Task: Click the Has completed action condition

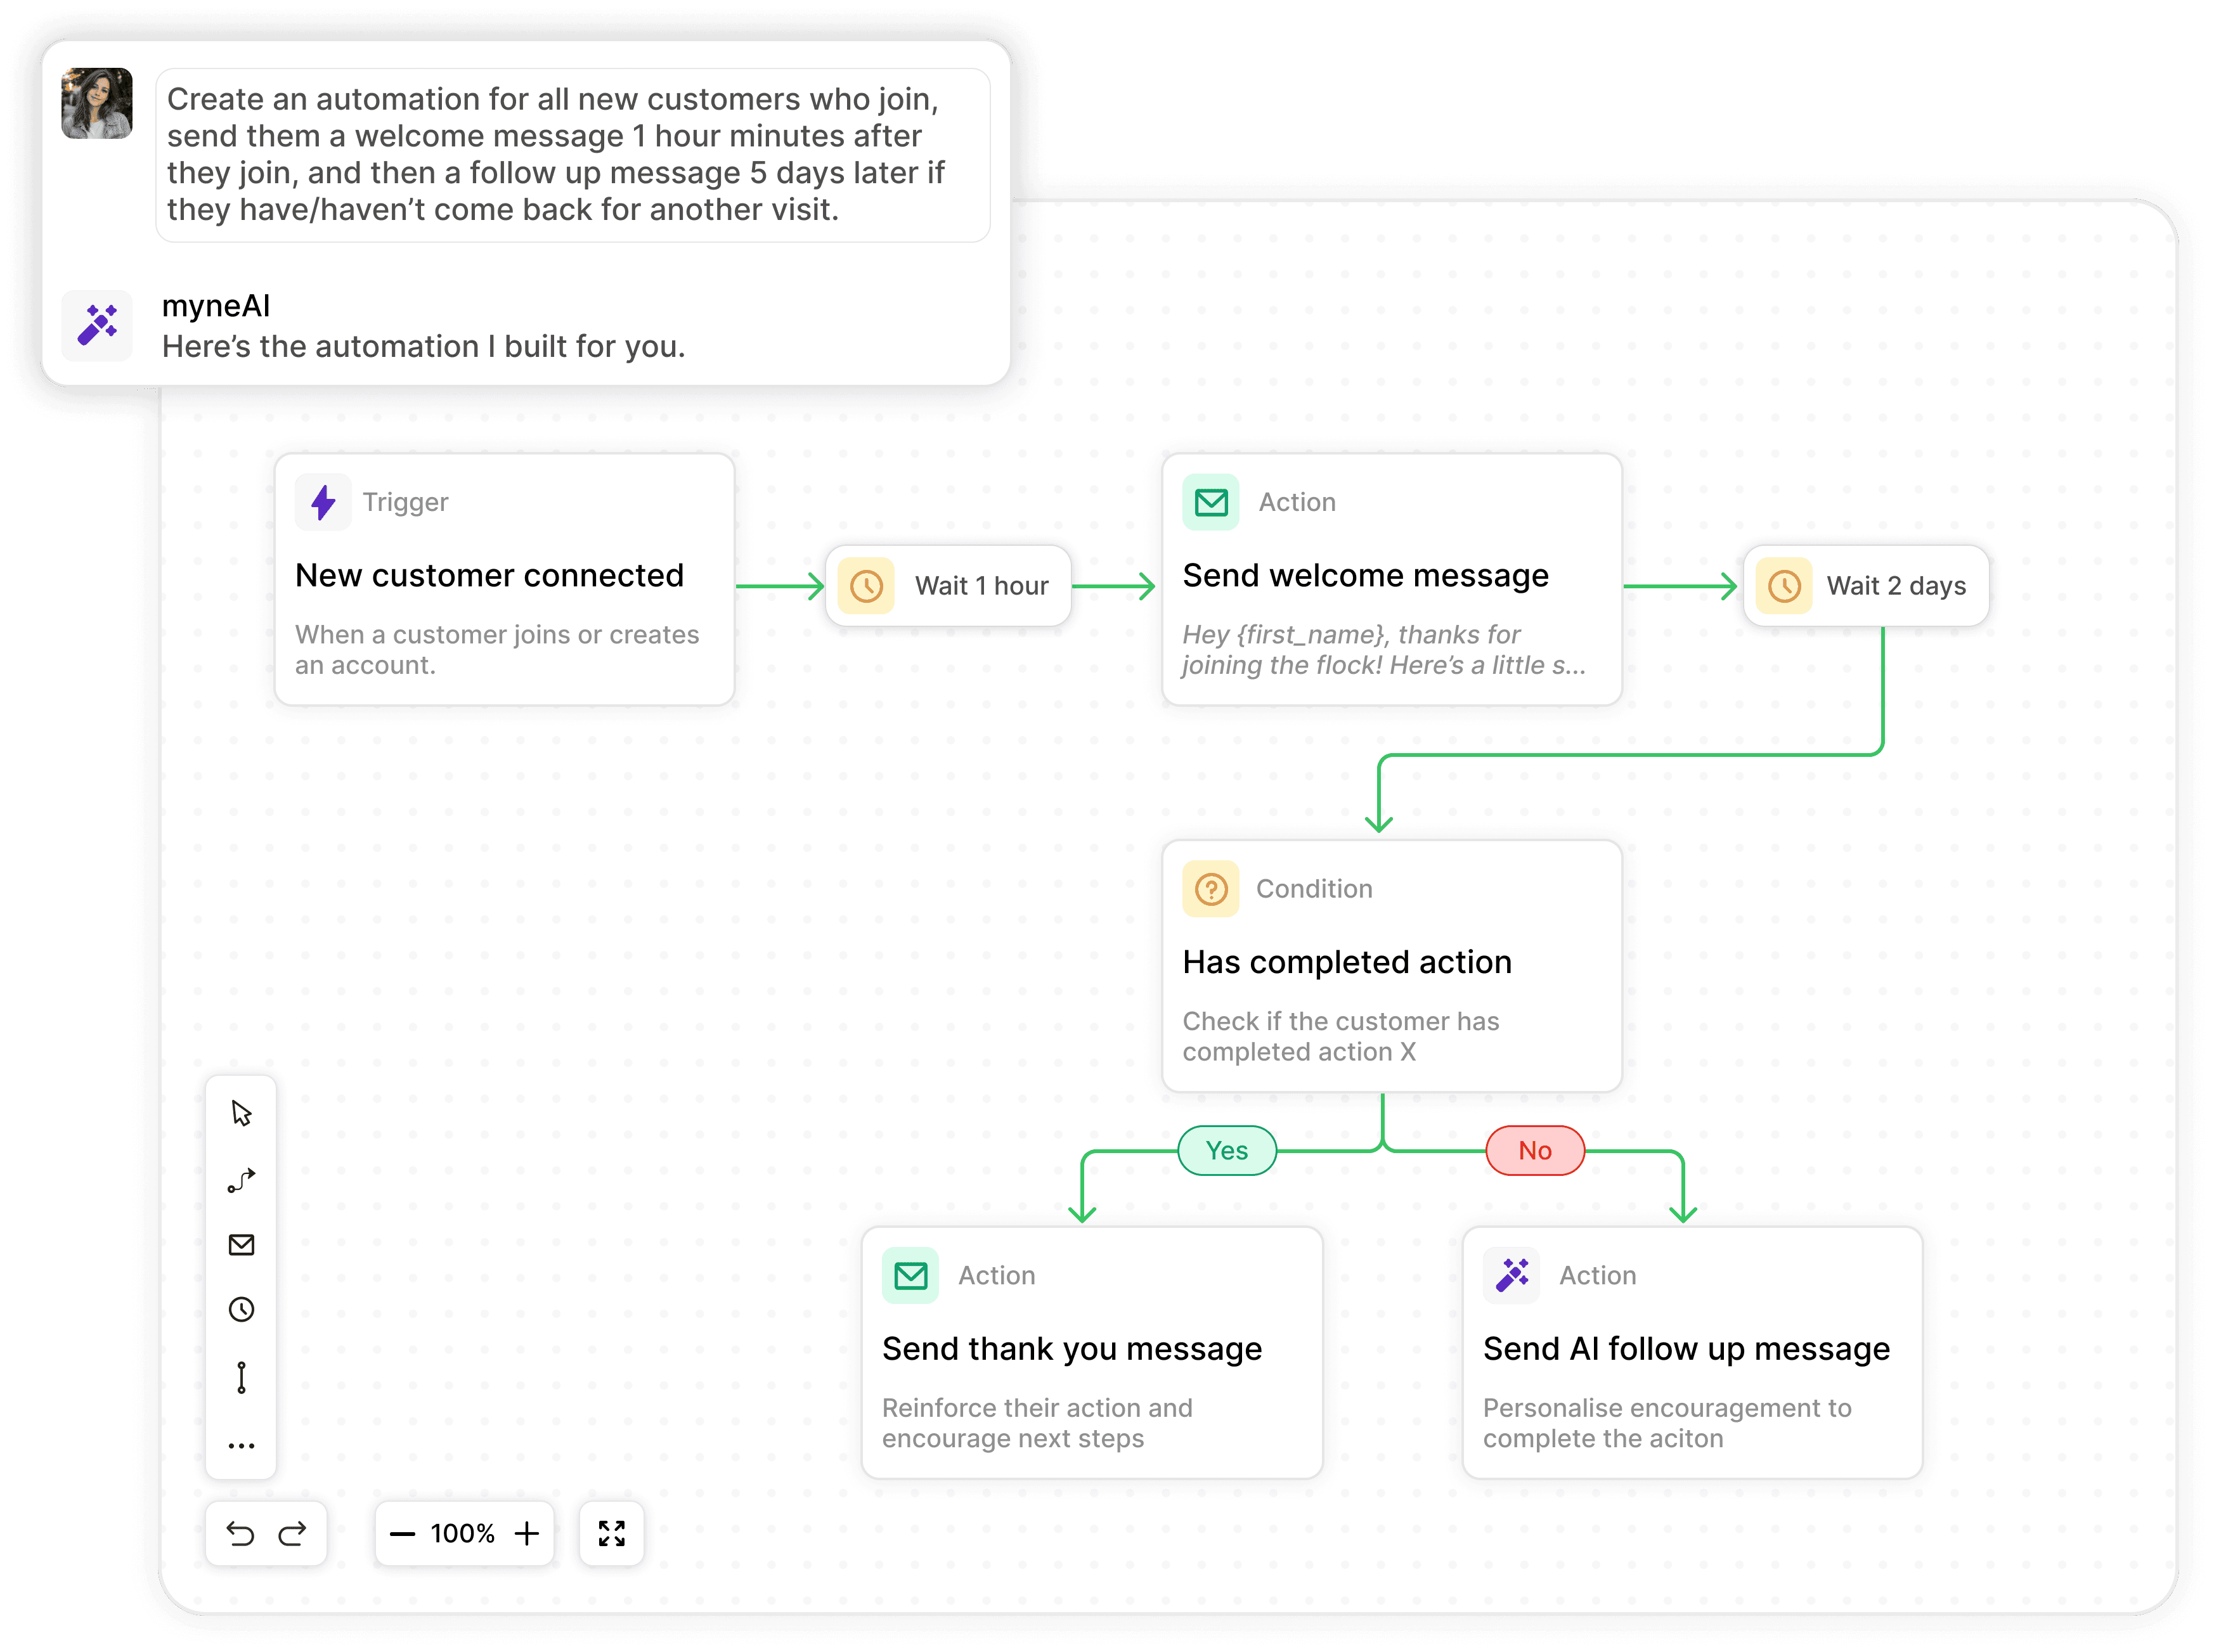Action: 1391,966
